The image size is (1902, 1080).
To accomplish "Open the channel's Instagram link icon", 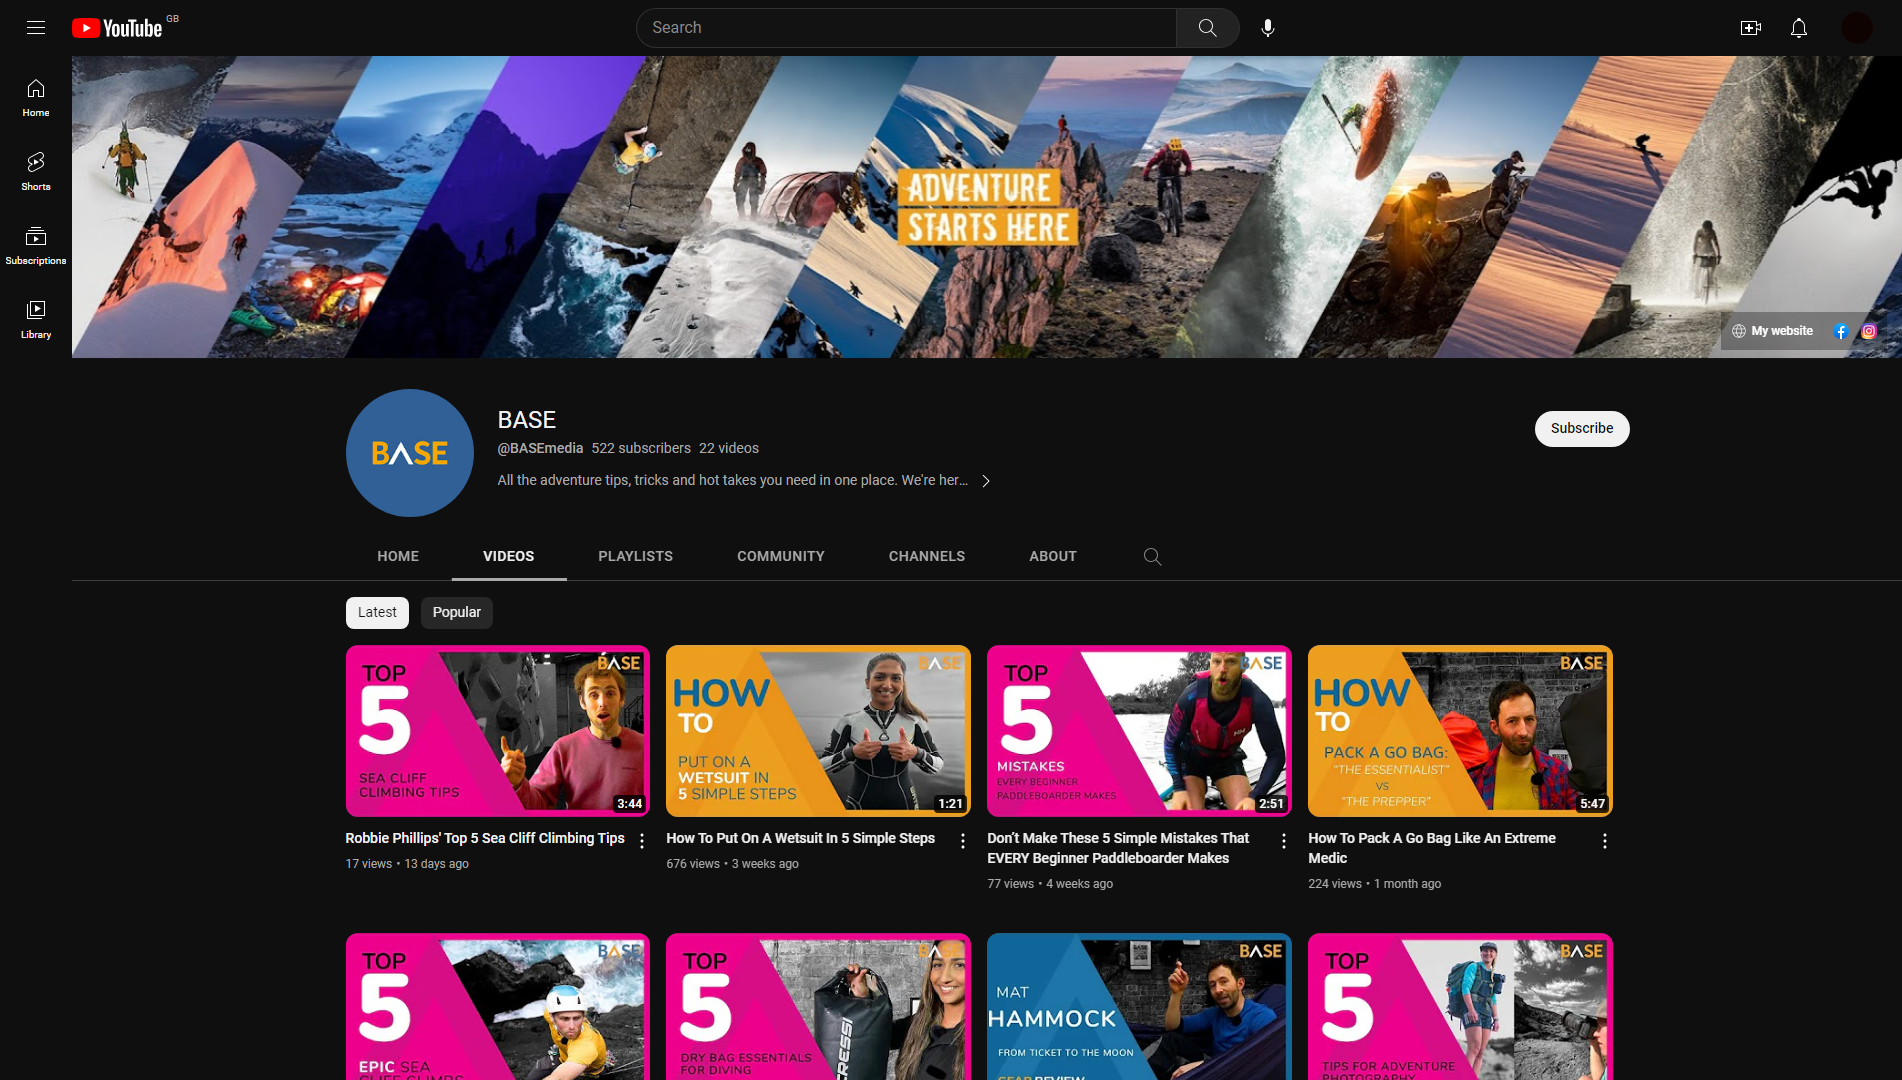I will (1868, 331).
